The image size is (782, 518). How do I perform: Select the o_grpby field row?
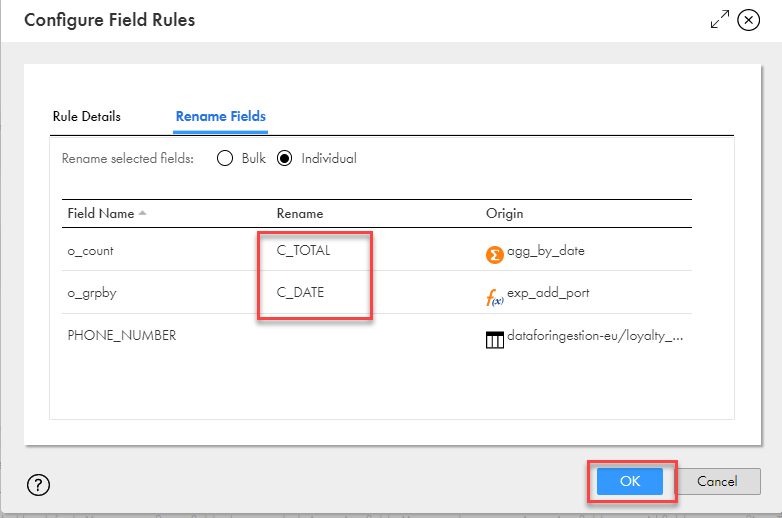point(91,293)
